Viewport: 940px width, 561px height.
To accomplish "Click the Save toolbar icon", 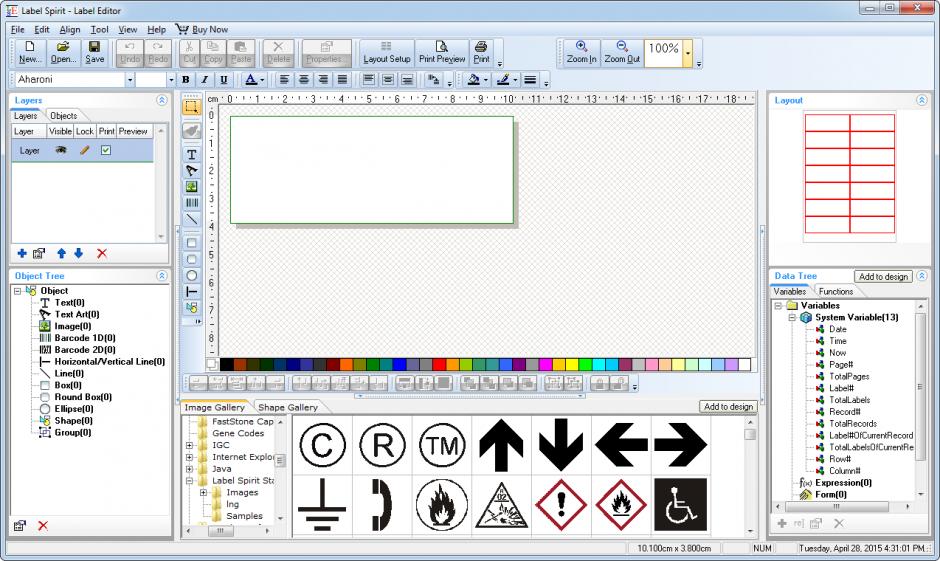I will click(95, 53).
